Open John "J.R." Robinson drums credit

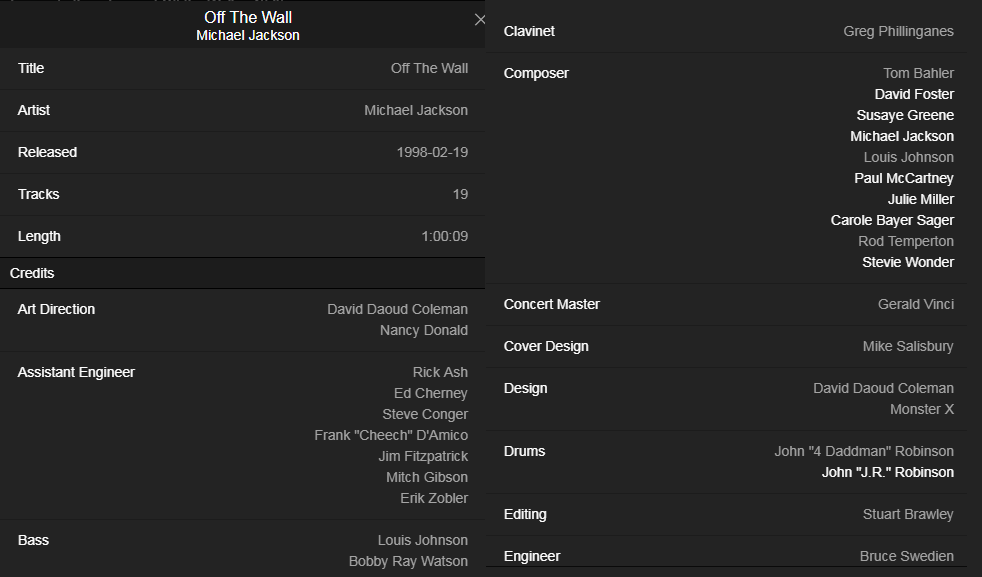pyautogui.click(x=888, y=472)
